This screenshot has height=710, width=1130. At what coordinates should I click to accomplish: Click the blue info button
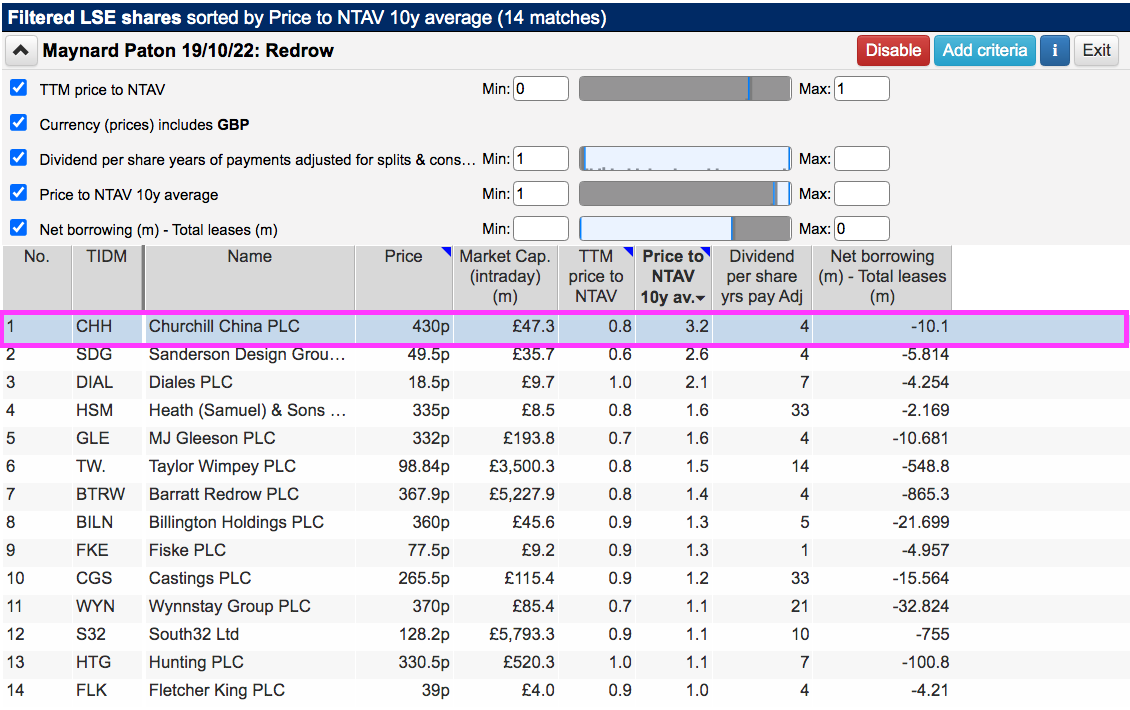pyautogui.click(x=1054, y=50)
